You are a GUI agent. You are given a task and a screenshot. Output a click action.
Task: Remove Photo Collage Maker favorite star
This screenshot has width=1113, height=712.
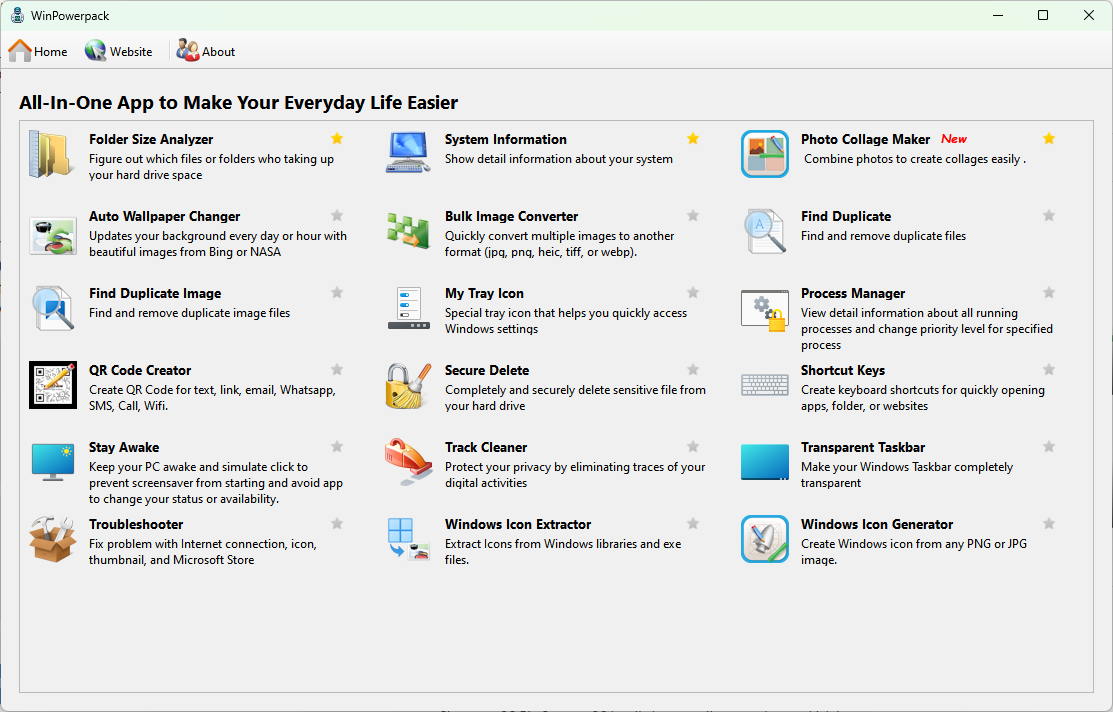pos(1049,138)
